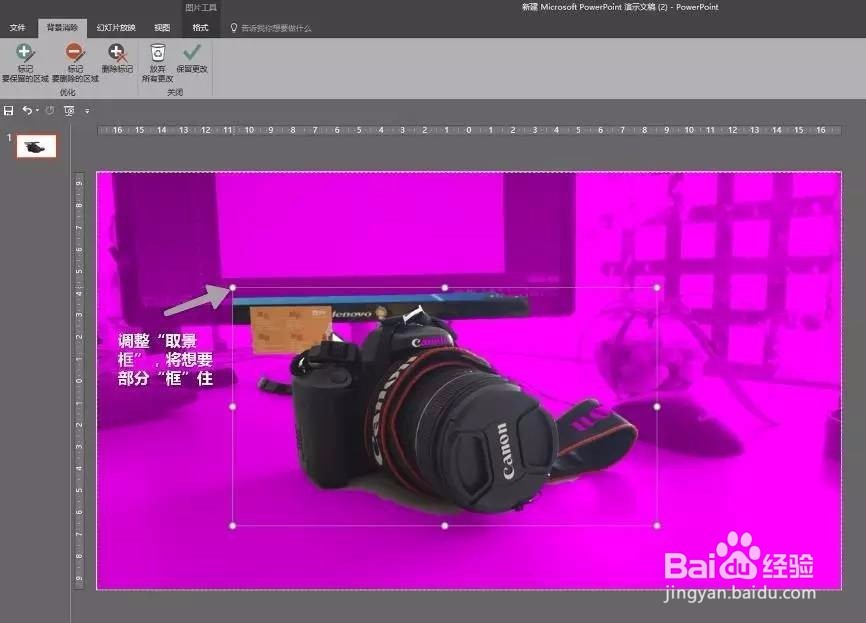Redo the action in quick access toolbar
The height and width of the screenshot is (623, 866).
(x=50, y=110)
